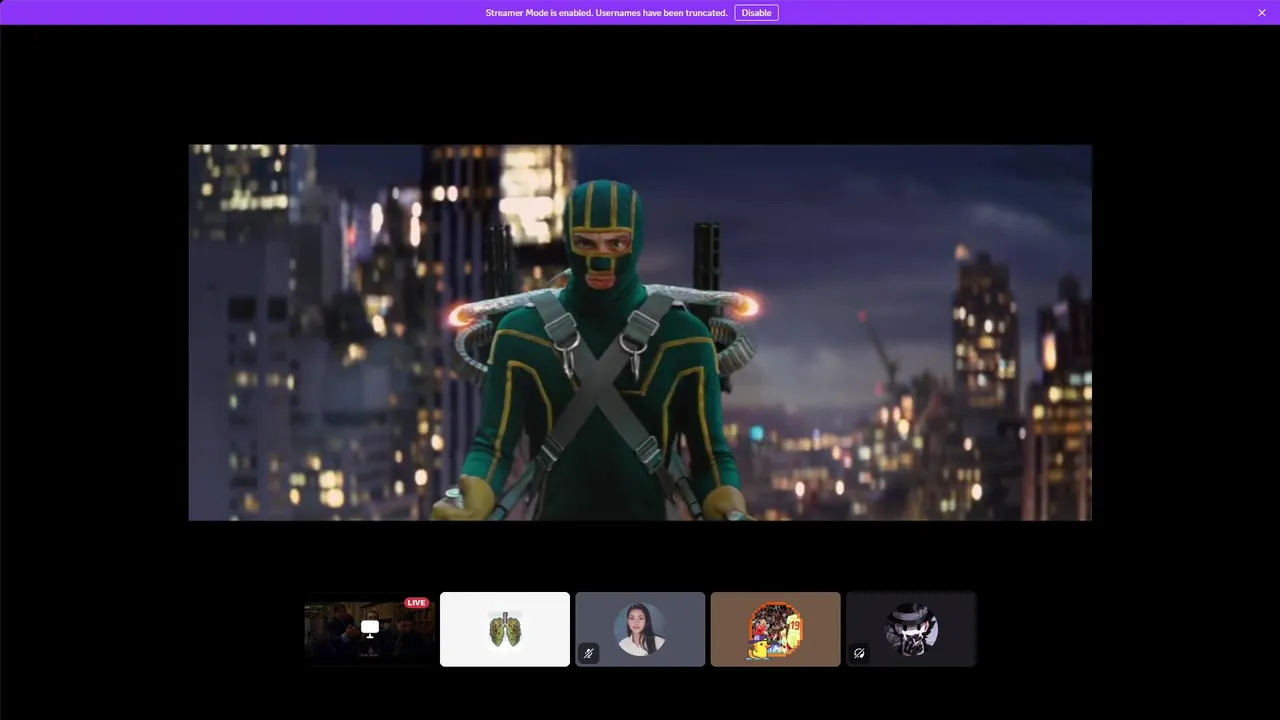Click the deafened headphone icon on dark tile
The image size is (1280, 720).
859,653
